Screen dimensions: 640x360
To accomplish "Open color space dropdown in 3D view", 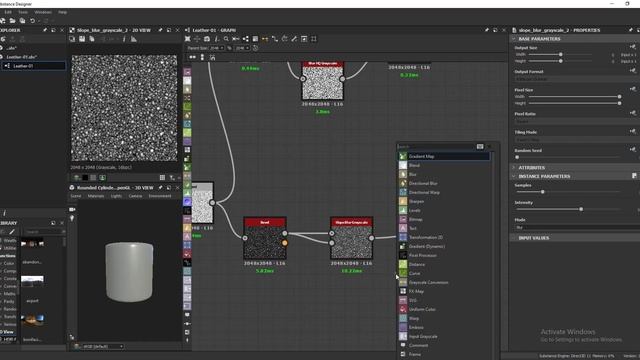I will pos(102,347).
